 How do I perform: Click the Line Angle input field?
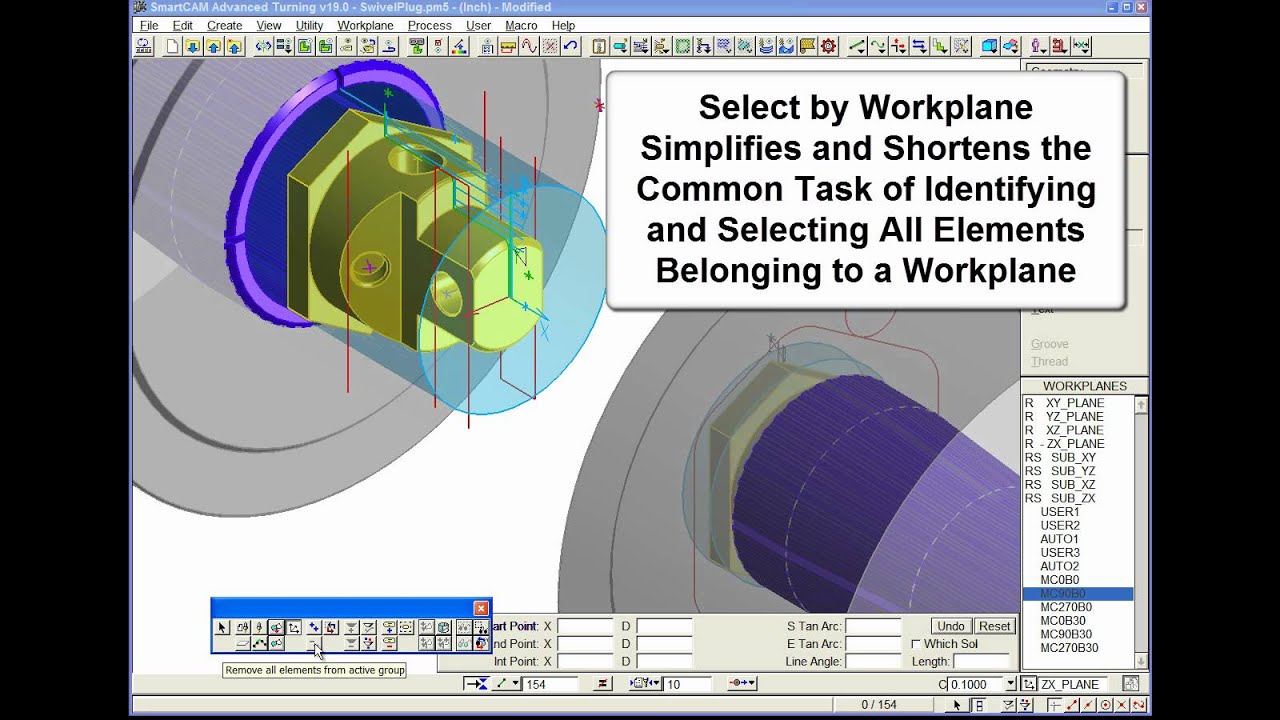pyautogui.click(x=873, y=662)
